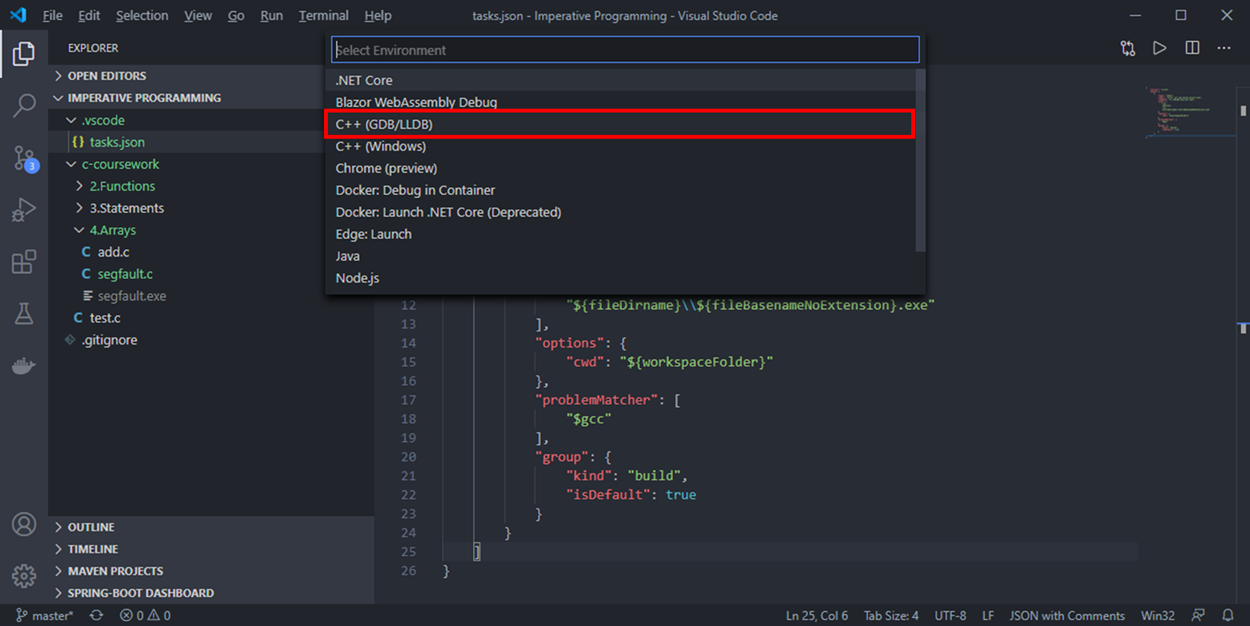The width and height of the screenshot is (1250, 626).
Task: Click the errors and warnings indicator
Action: pyautogui.click(x=145, y=616)
